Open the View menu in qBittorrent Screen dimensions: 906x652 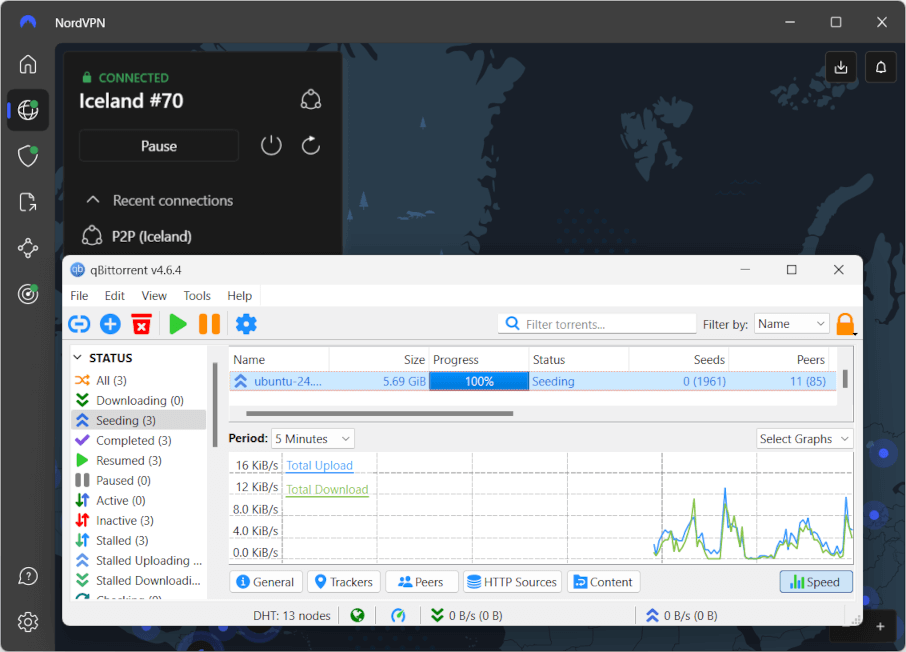(x=154, y=296)
